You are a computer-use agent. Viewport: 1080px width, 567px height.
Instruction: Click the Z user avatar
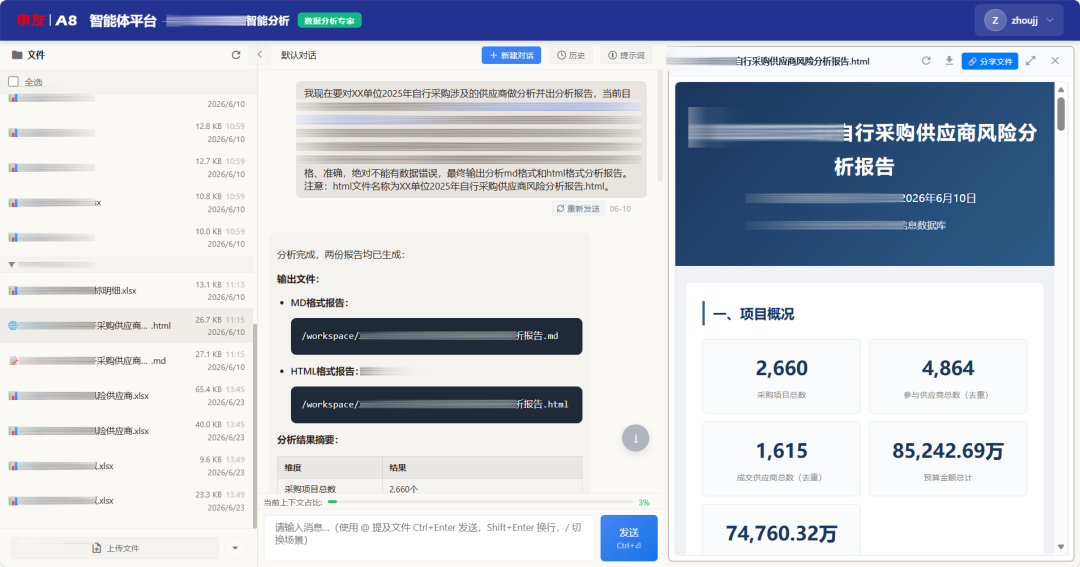(x=995, y=21)
